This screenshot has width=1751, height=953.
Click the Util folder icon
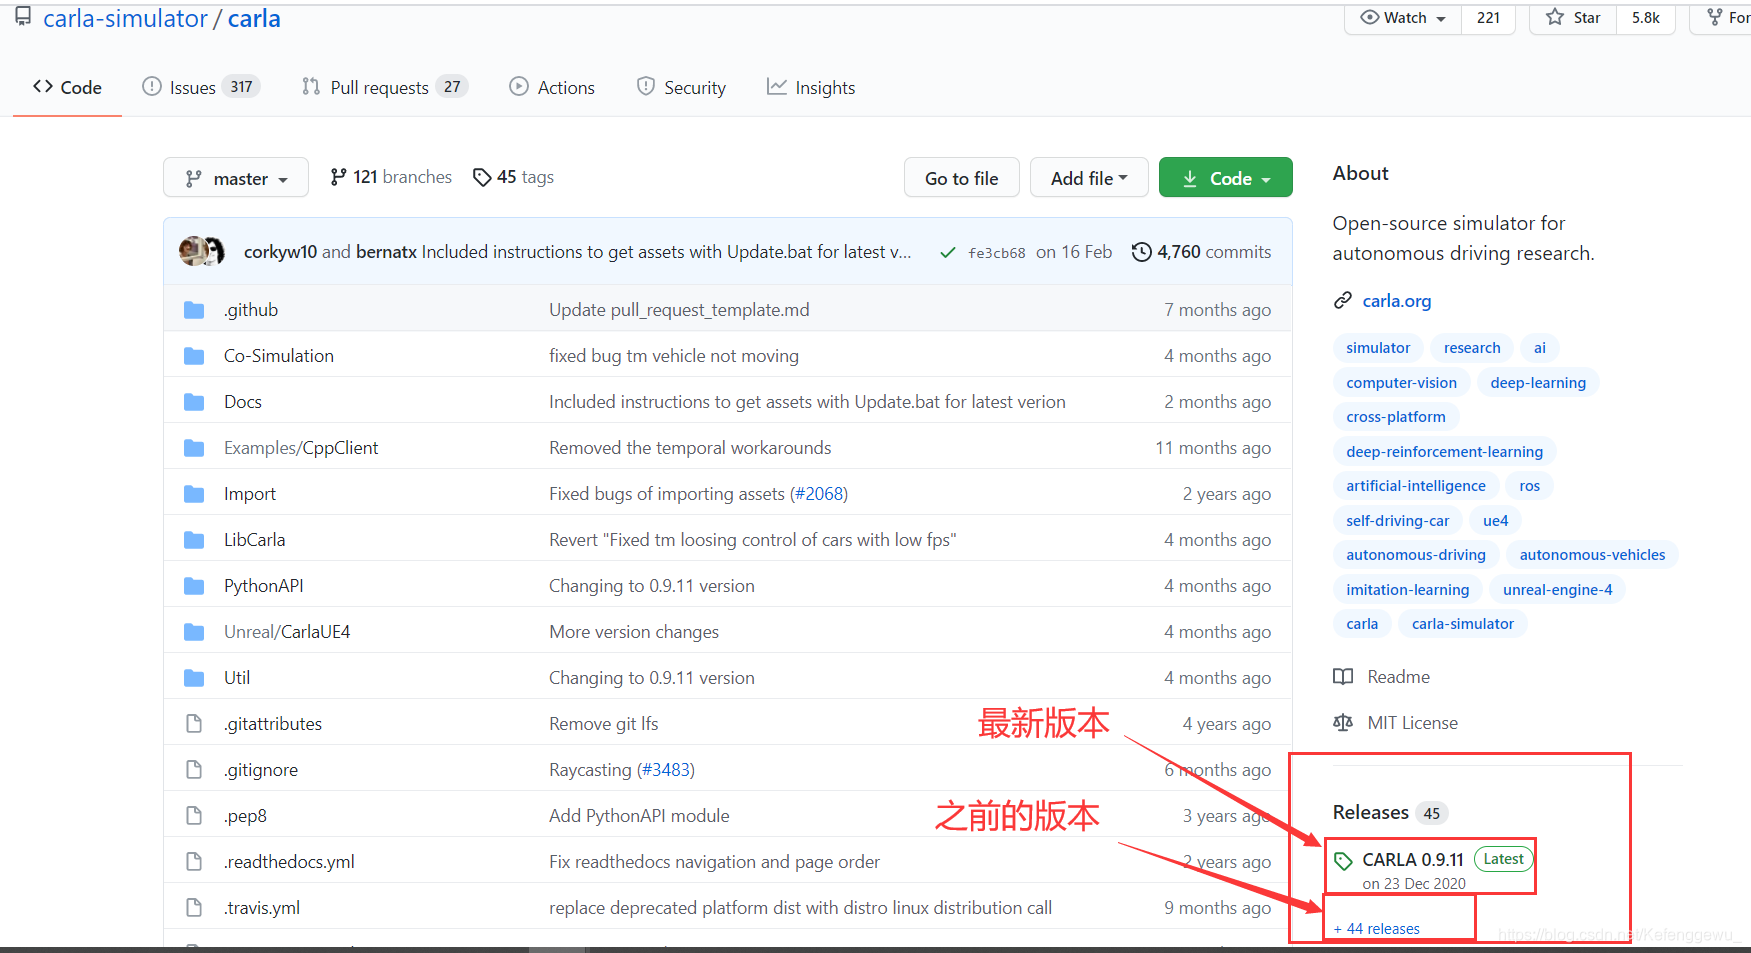194,678
